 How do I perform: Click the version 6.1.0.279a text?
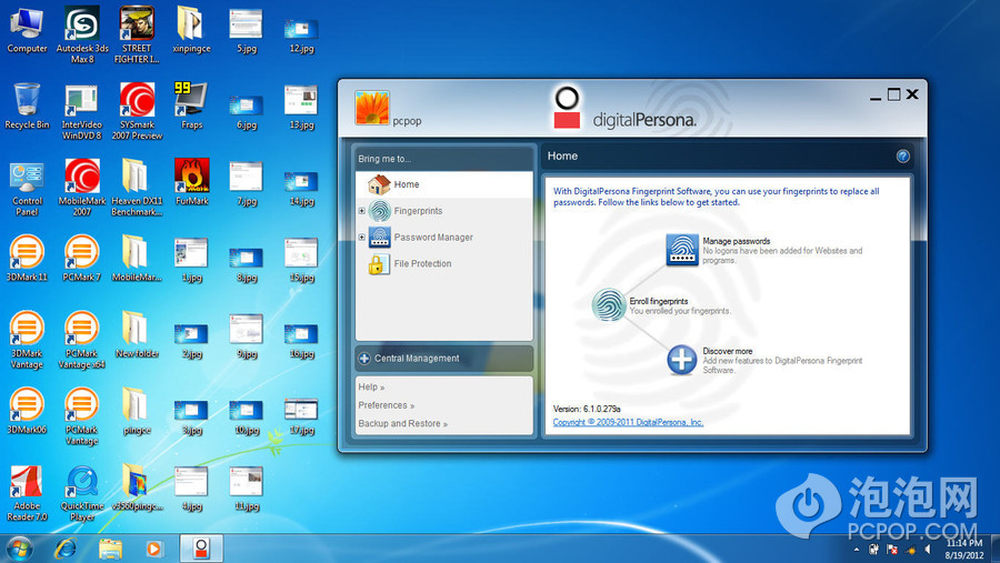[587, 409]
